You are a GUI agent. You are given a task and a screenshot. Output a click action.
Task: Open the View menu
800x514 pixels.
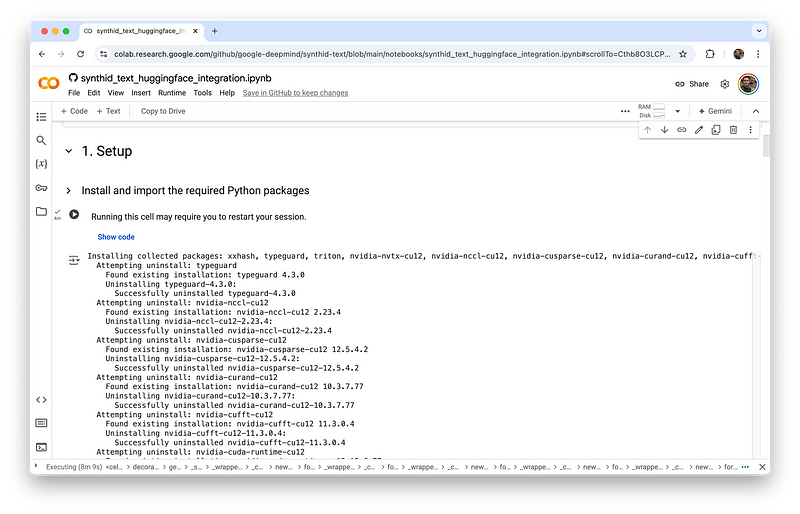(x=116, y=93)
